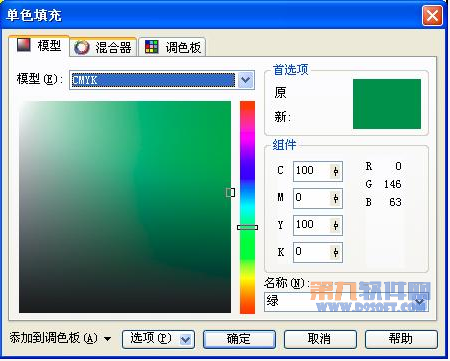The height and width of the screenshot is (361, 450).
Task: Click the B value 63 text
Action: click(395, 202)
